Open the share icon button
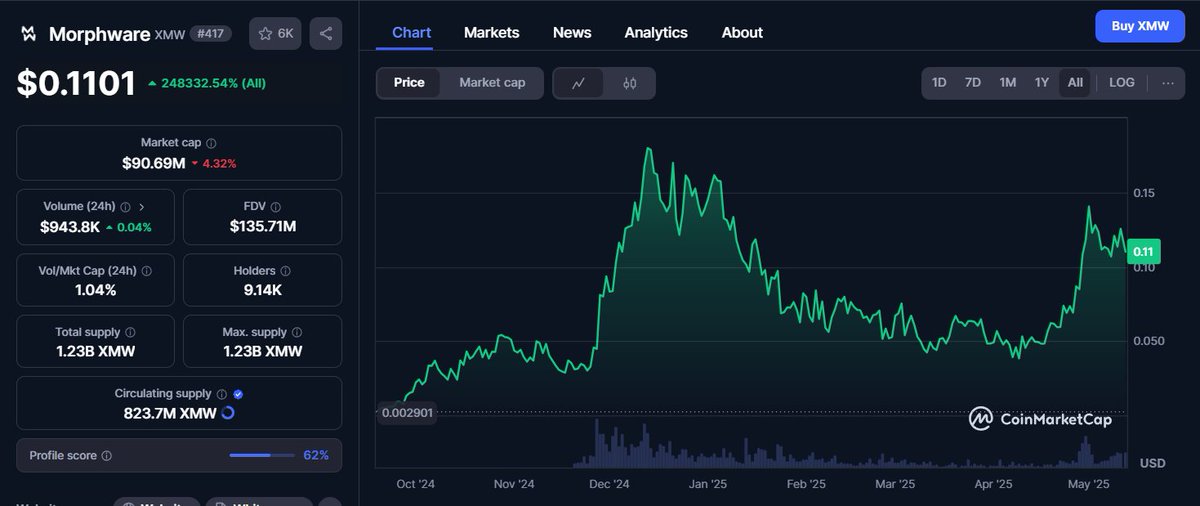1200x506 pixels. (326, 34)
